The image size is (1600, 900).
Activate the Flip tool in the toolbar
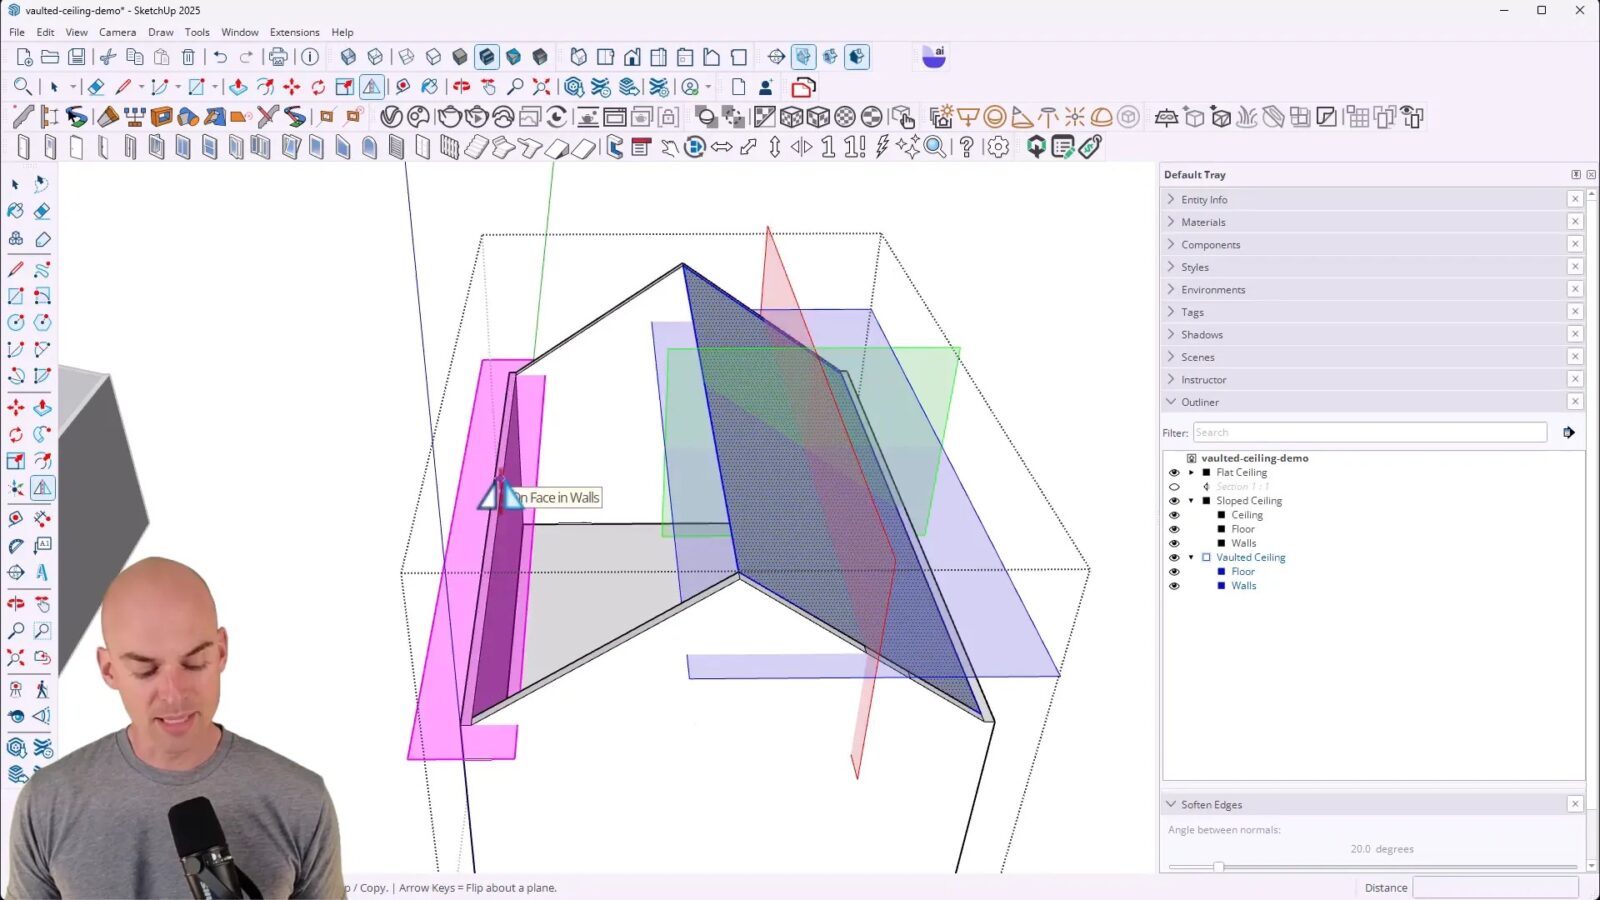[371, 87]
